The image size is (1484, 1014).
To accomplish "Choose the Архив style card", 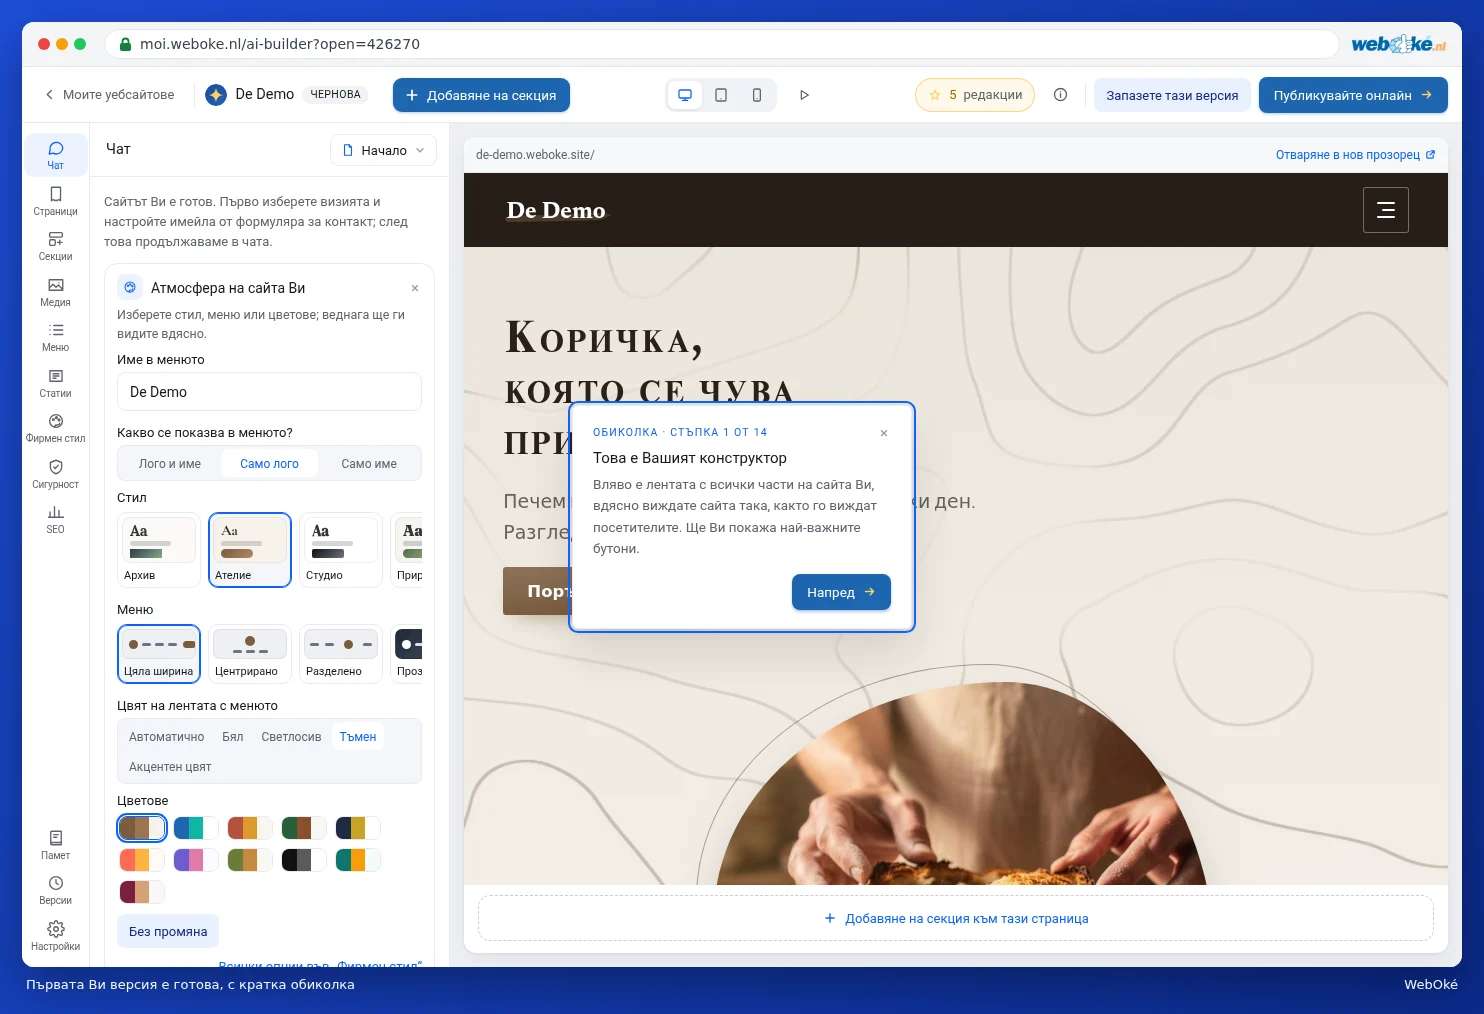I will point(159,550).
